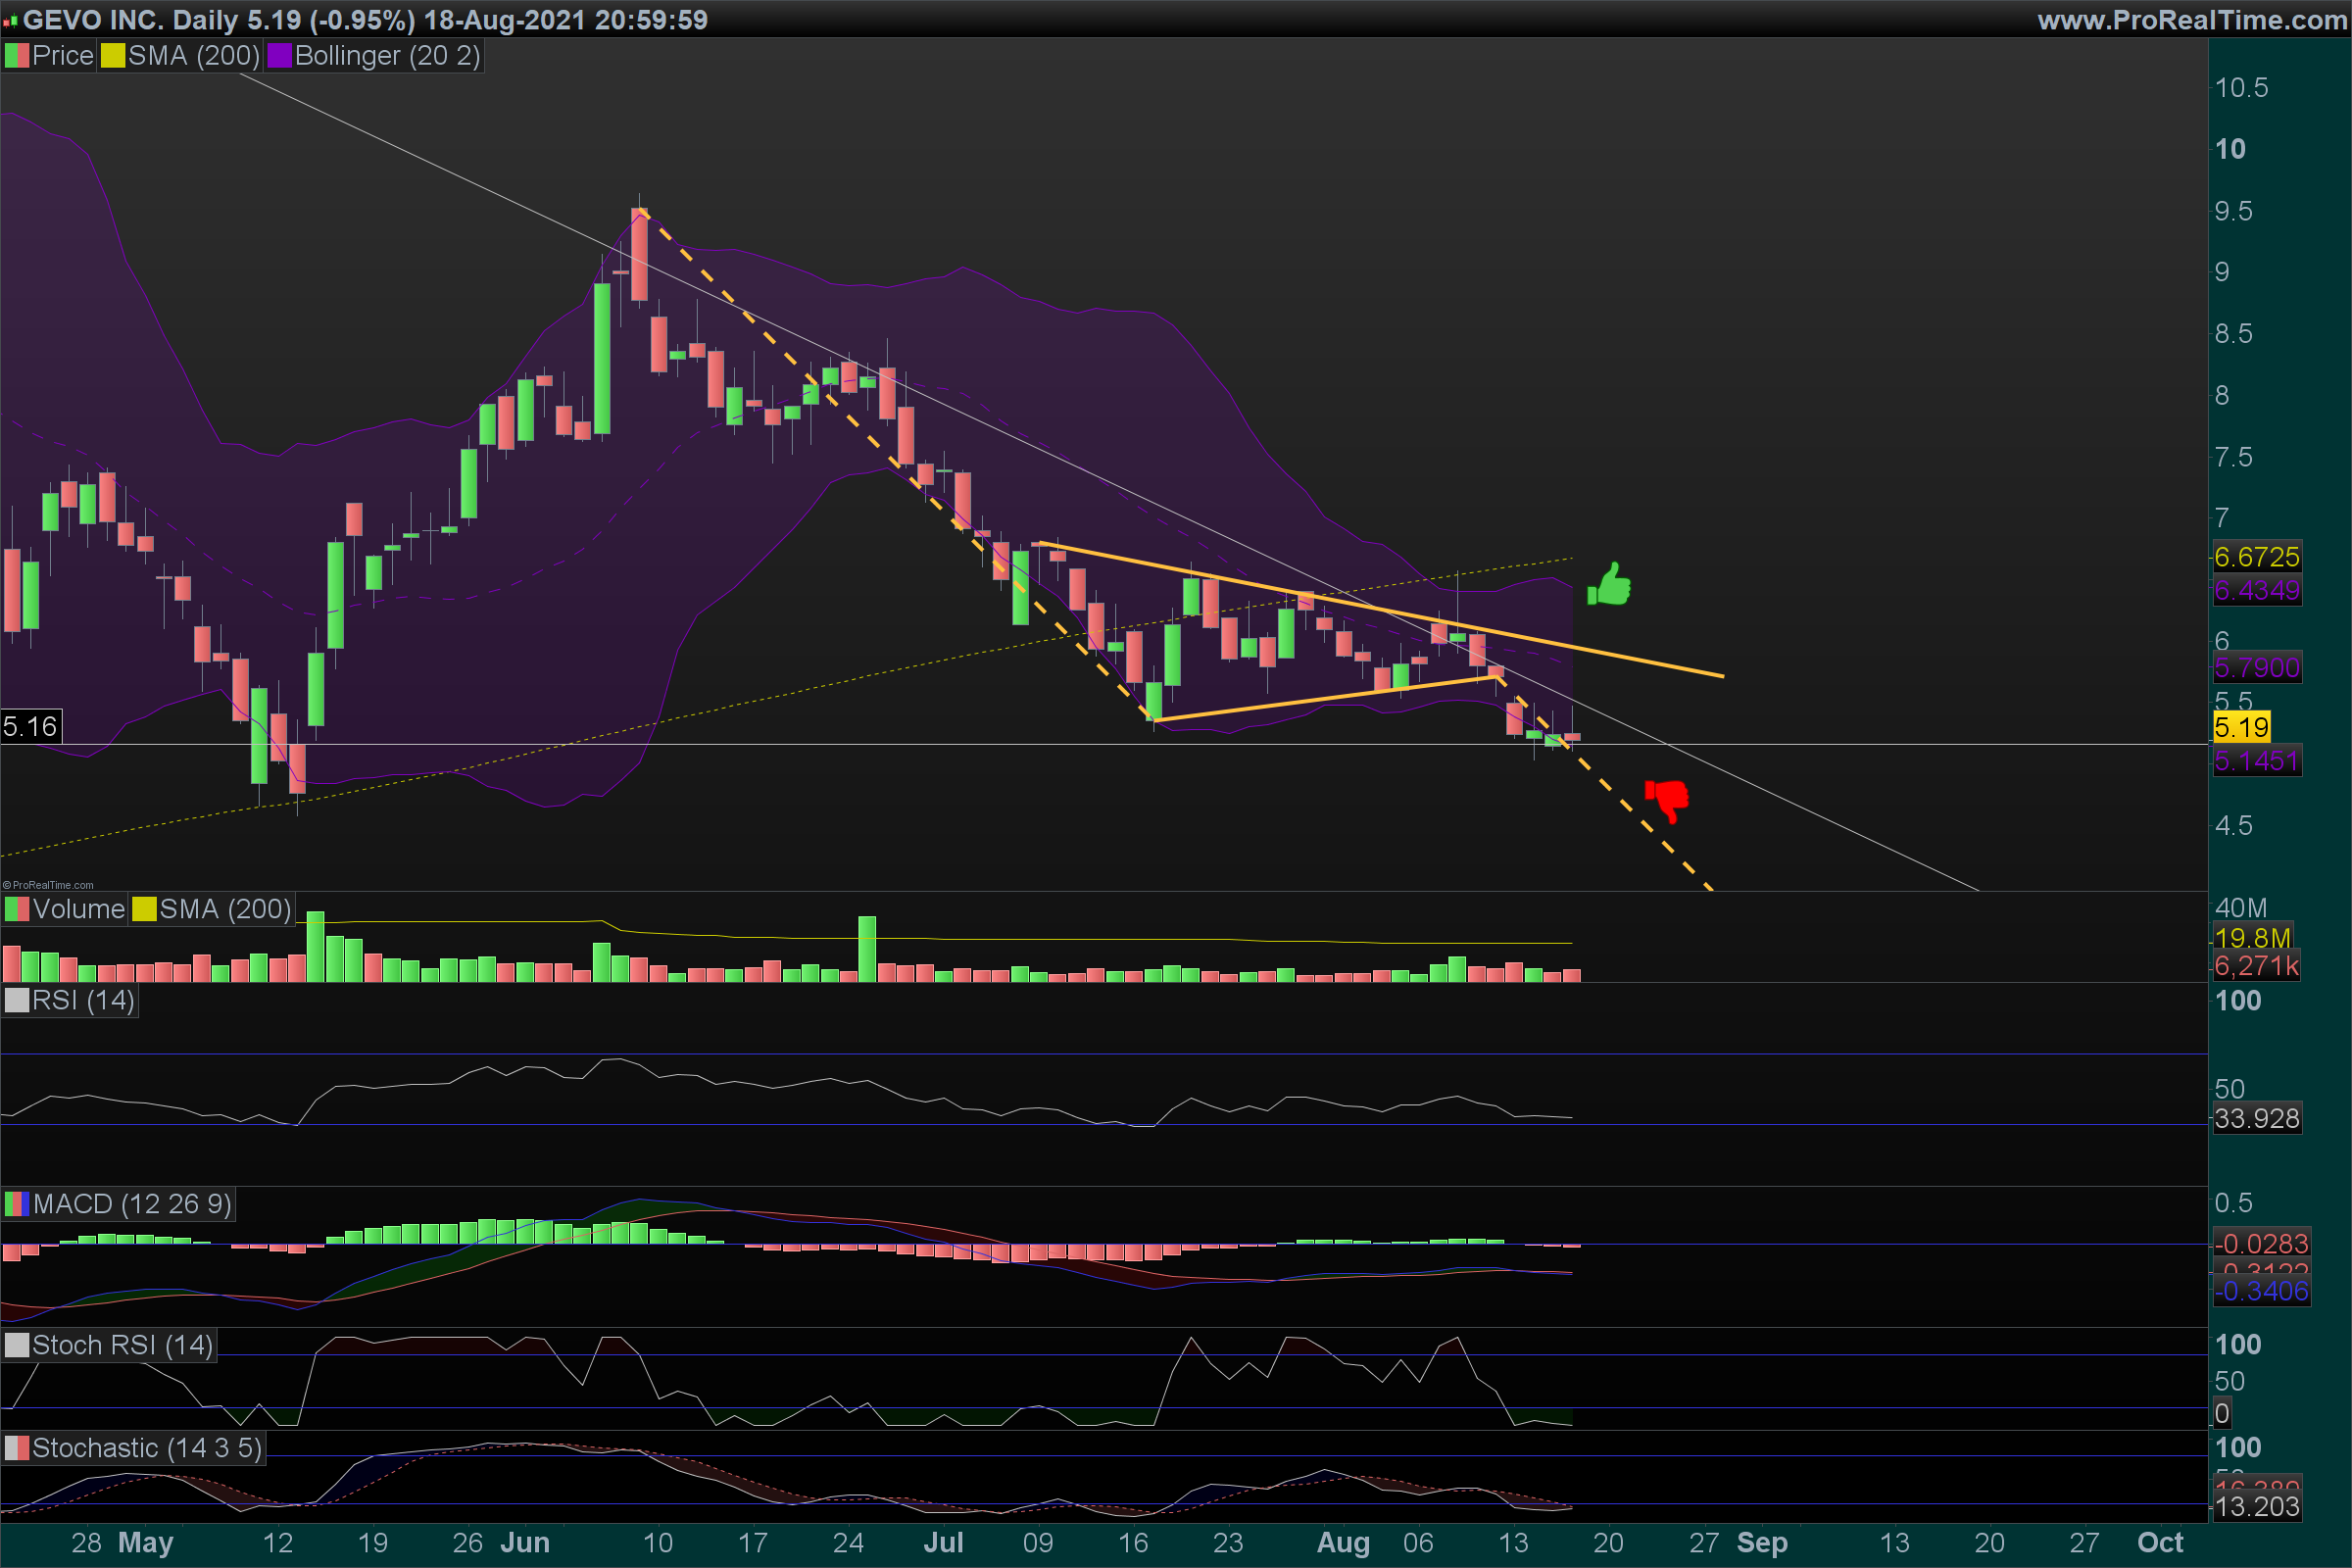
Task: Select the volume panel SMA (200) label
Action: coord(225,909)
